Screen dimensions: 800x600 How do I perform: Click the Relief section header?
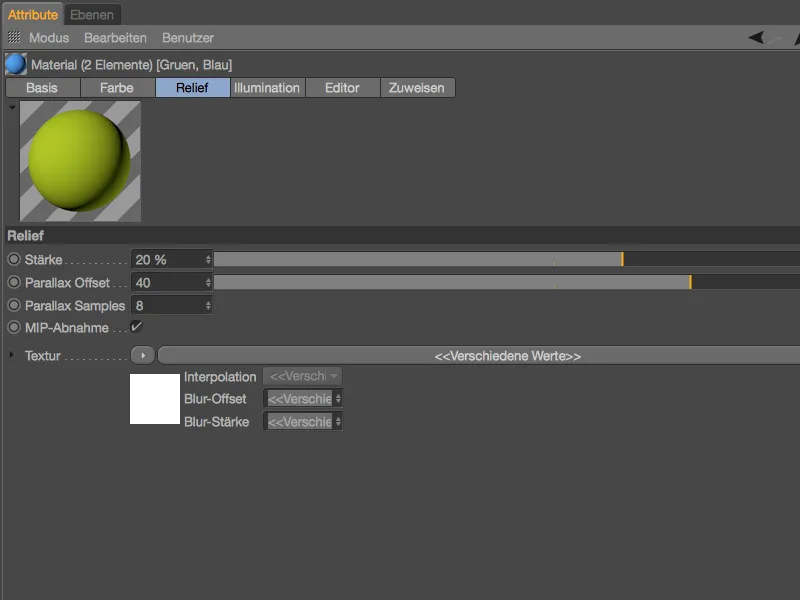[x=402, y=235]
